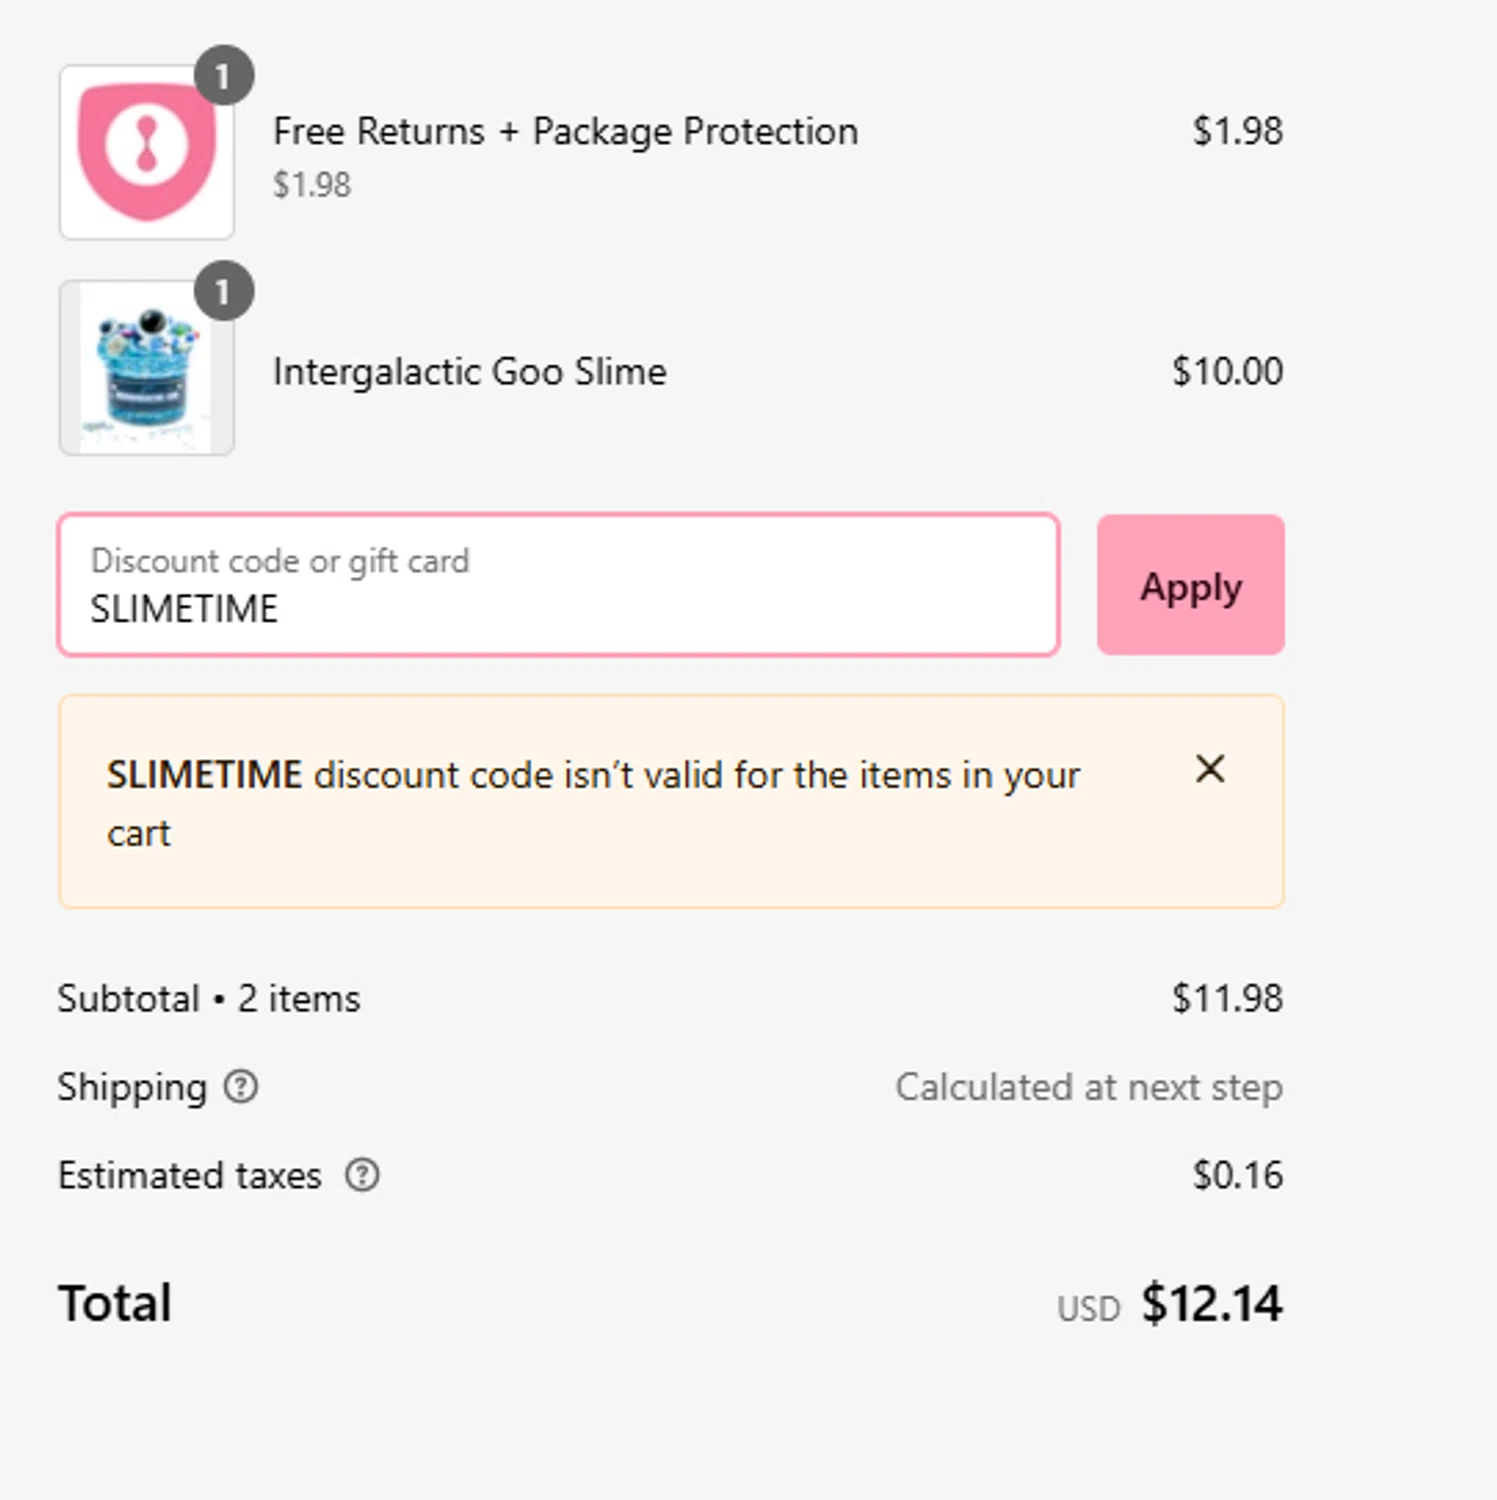1497x1500 pixels.
Task: Click the Intergalactic Goo Slime product thumbnail
Action: (147, 368)
